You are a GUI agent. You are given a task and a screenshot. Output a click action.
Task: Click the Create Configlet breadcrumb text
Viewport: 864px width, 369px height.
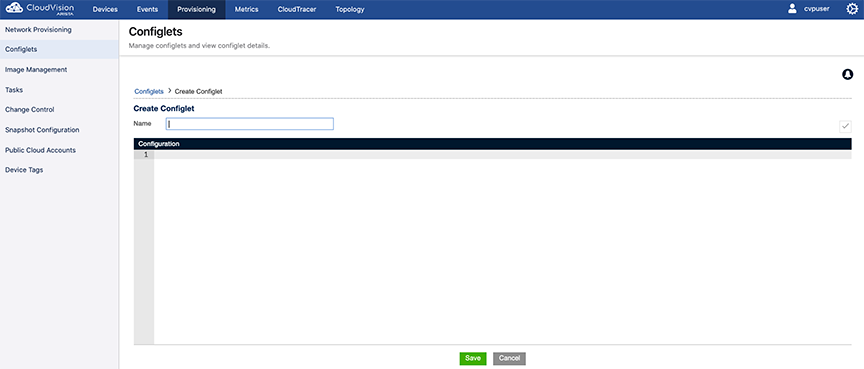pos(198,91)
